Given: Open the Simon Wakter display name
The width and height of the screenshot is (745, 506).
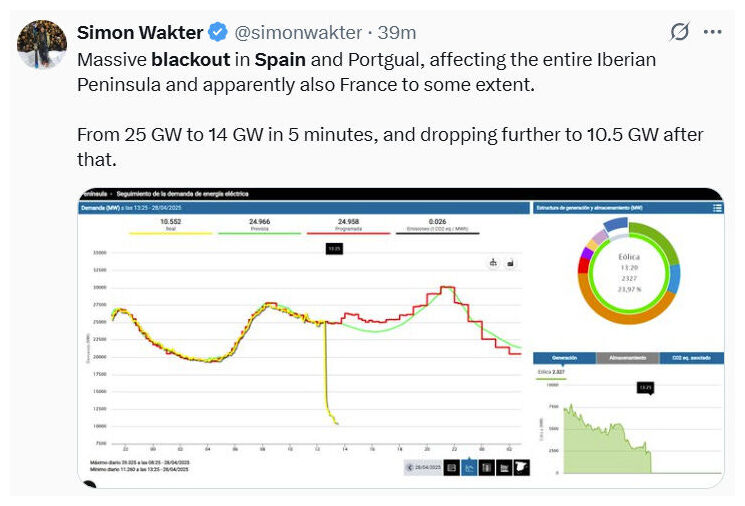Looking at the screenshot, I should 140,32.
